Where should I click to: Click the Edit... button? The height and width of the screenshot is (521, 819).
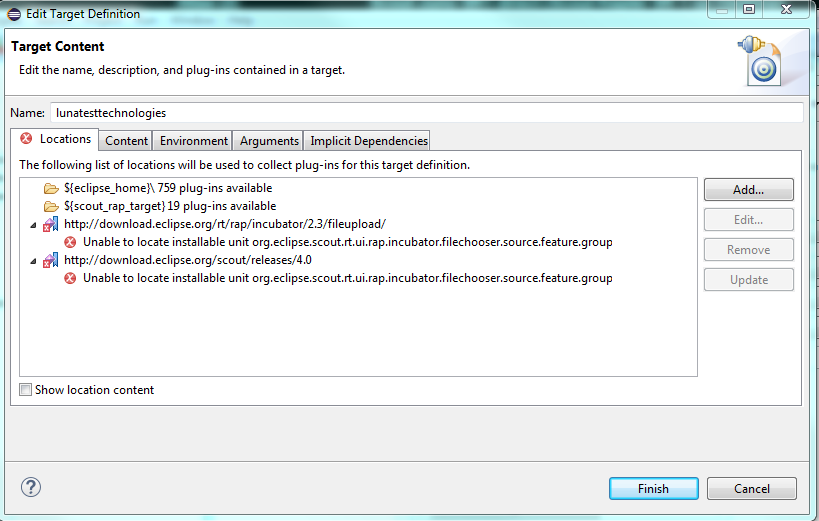(x=748, y=220)
